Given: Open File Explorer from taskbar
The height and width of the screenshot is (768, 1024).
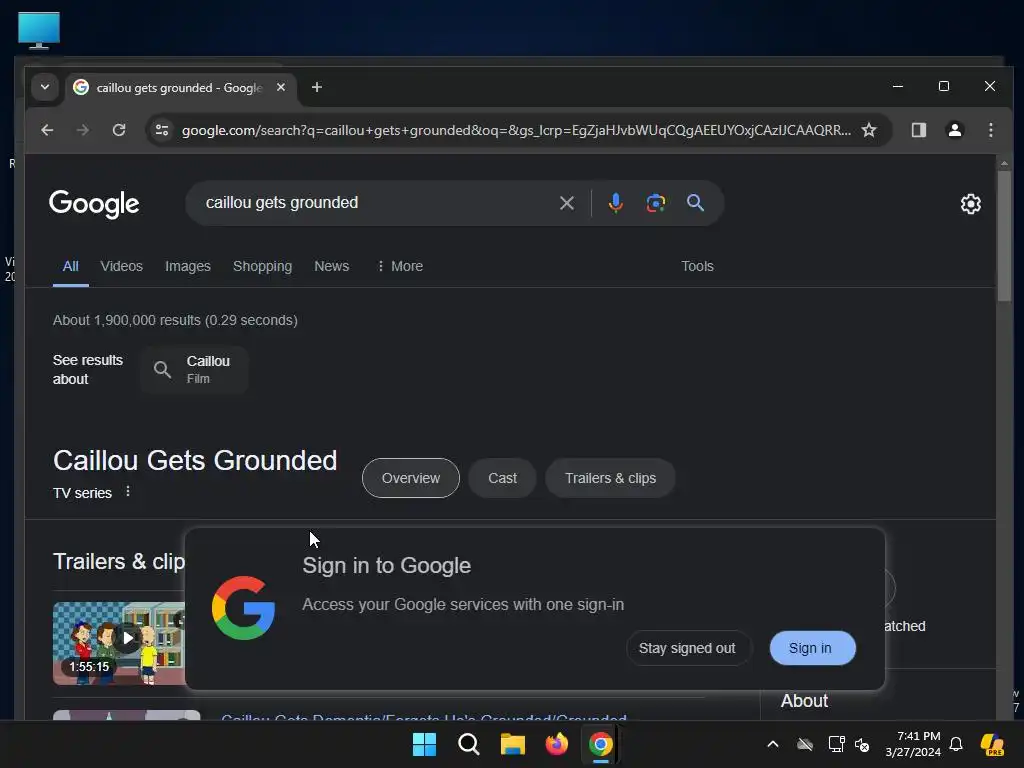Looking at the screenshot, I should pyautogui.click(x=513, y=744).
